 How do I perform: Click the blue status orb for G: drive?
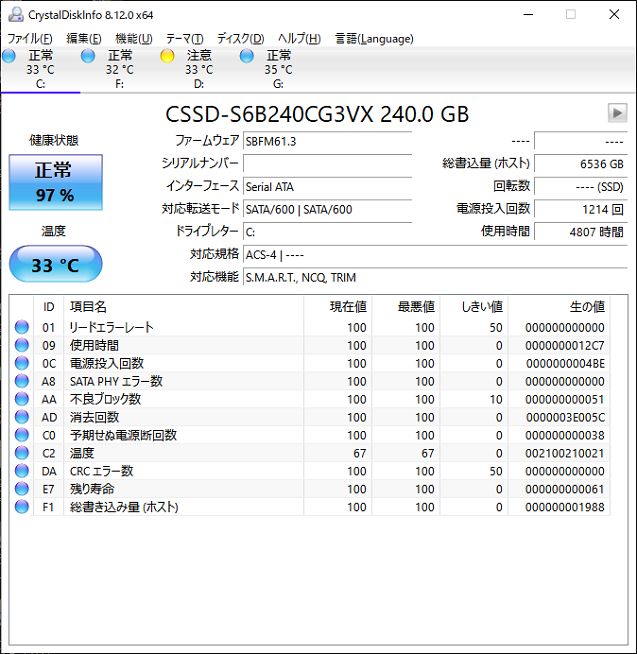pyautogui.click(x=247, y=56)
